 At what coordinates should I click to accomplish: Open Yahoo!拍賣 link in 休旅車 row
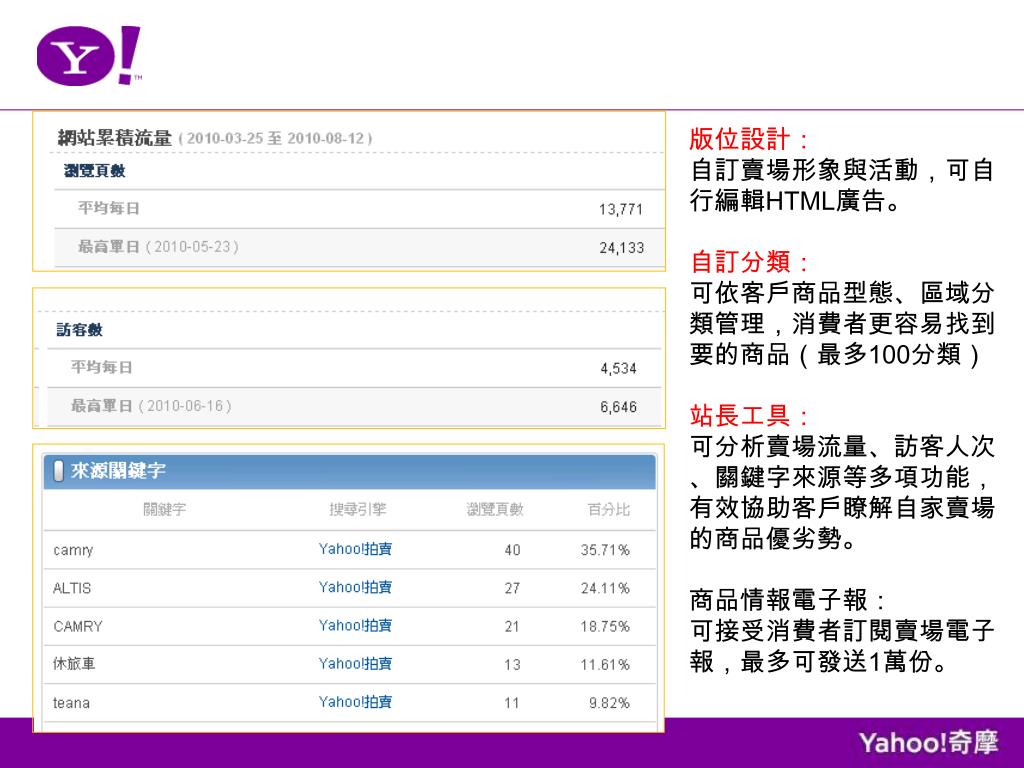coord(355,664)
